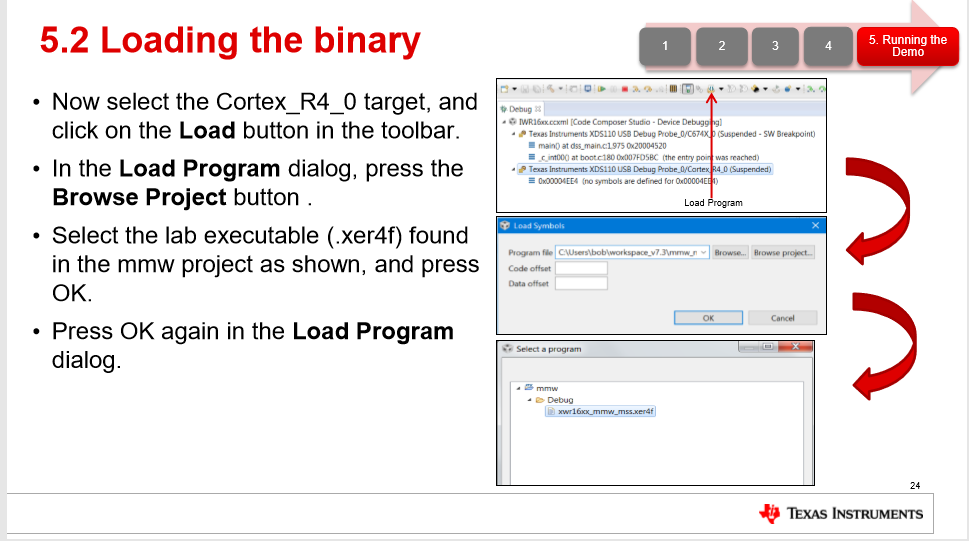Screen dimensions: 969x541
Task: Close the Load Symbols dialog
Action: pyautogui.click(x=815, y=226)
